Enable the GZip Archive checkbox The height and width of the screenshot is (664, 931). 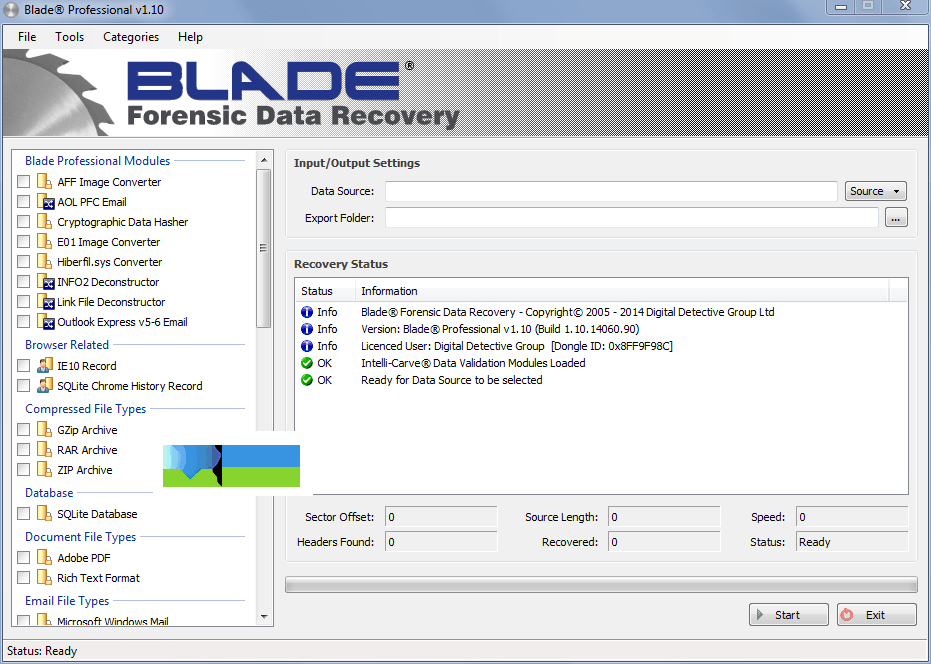(x=23, y=429)
